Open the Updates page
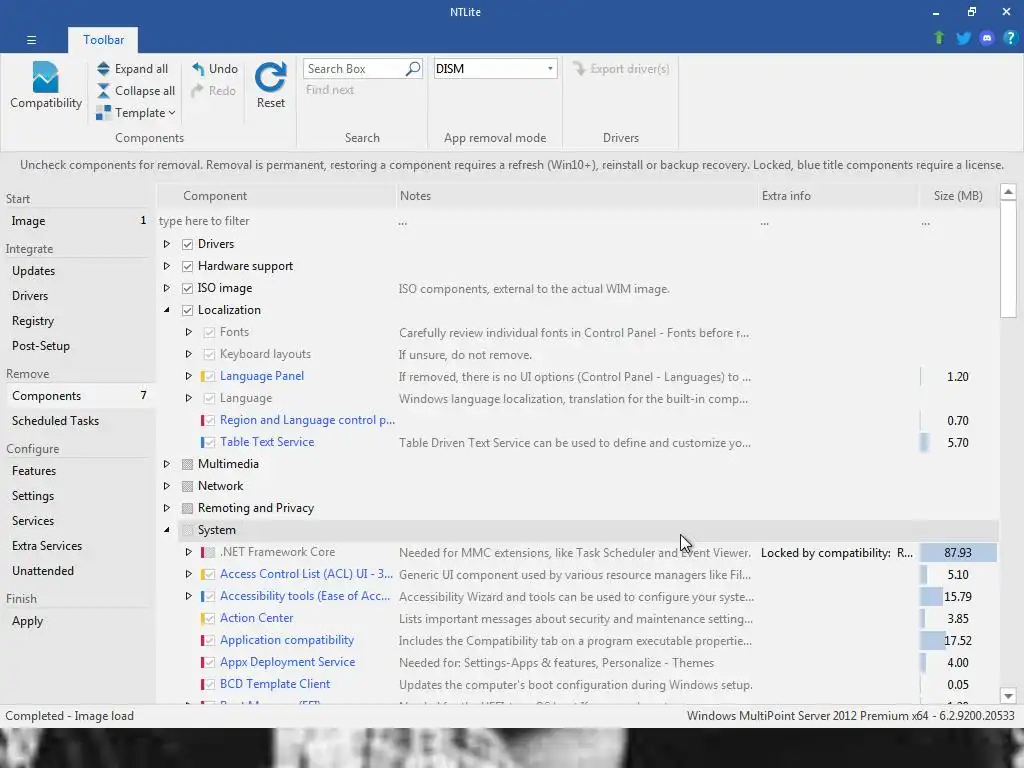1024x768 pixels. (77, 271)
